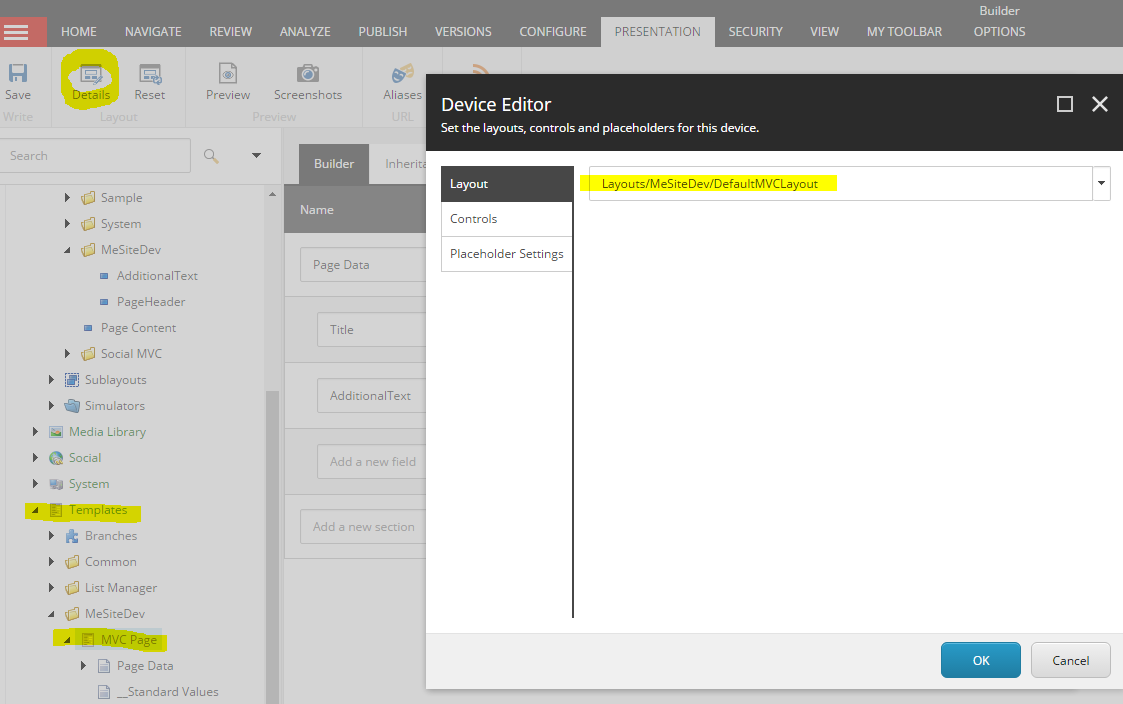Confirm with the OK button
Screen dimensions: 1123x704
[x=980, y=660]
